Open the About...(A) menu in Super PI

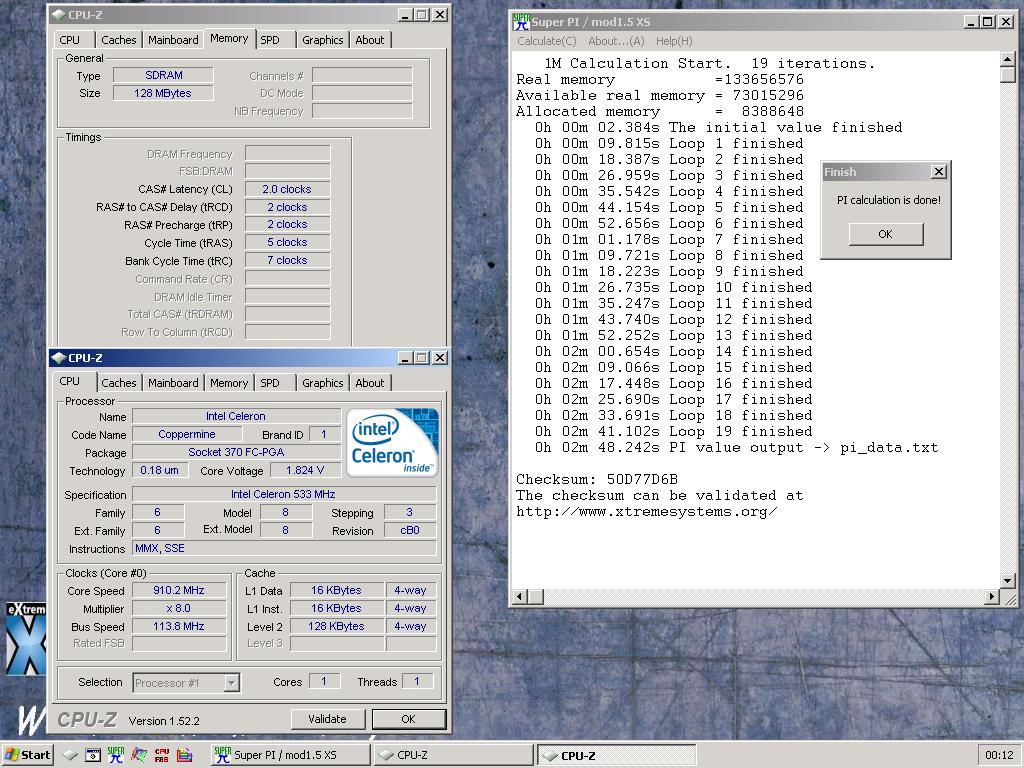click(616, 41)
